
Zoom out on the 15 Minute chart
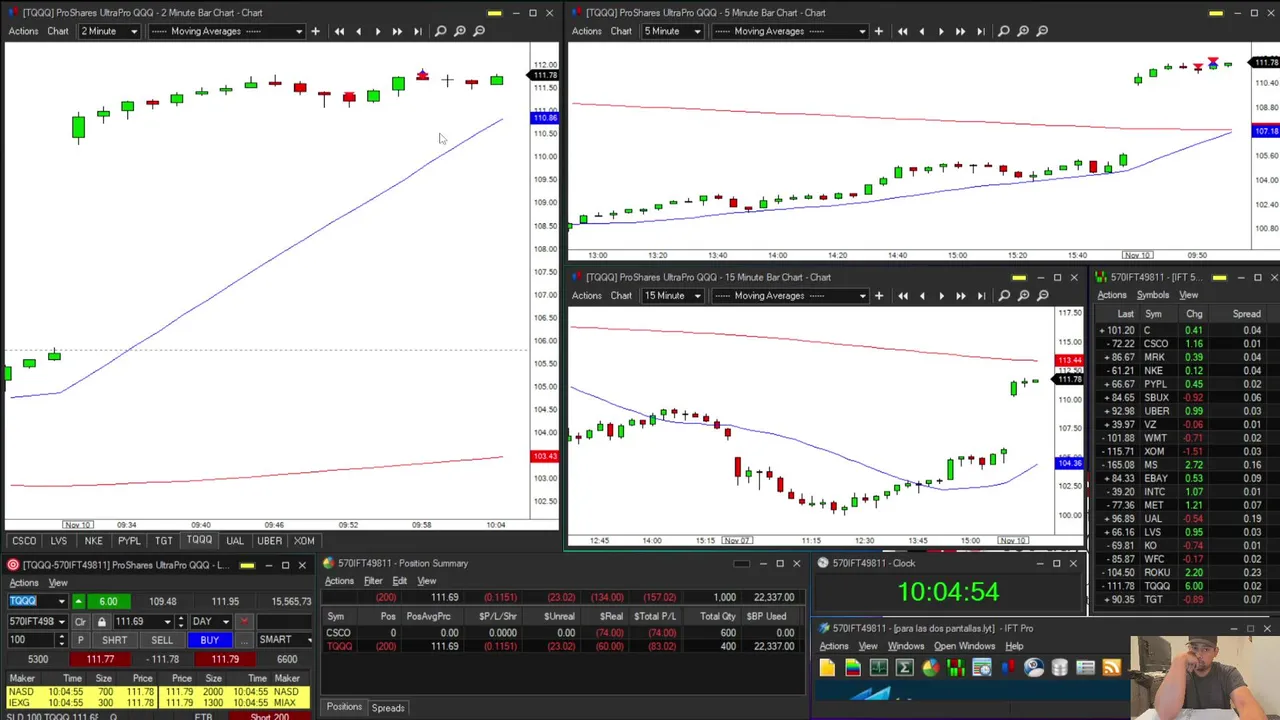(x=1042, y=295)
